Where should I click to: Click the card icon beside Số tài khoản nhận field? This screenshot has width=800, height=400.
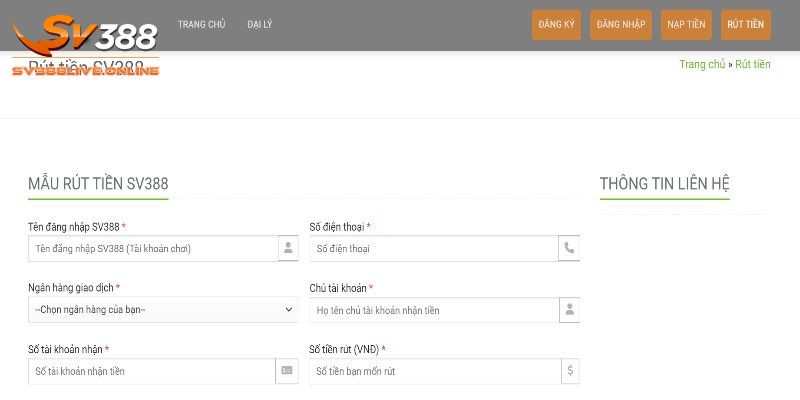point(287,371)
